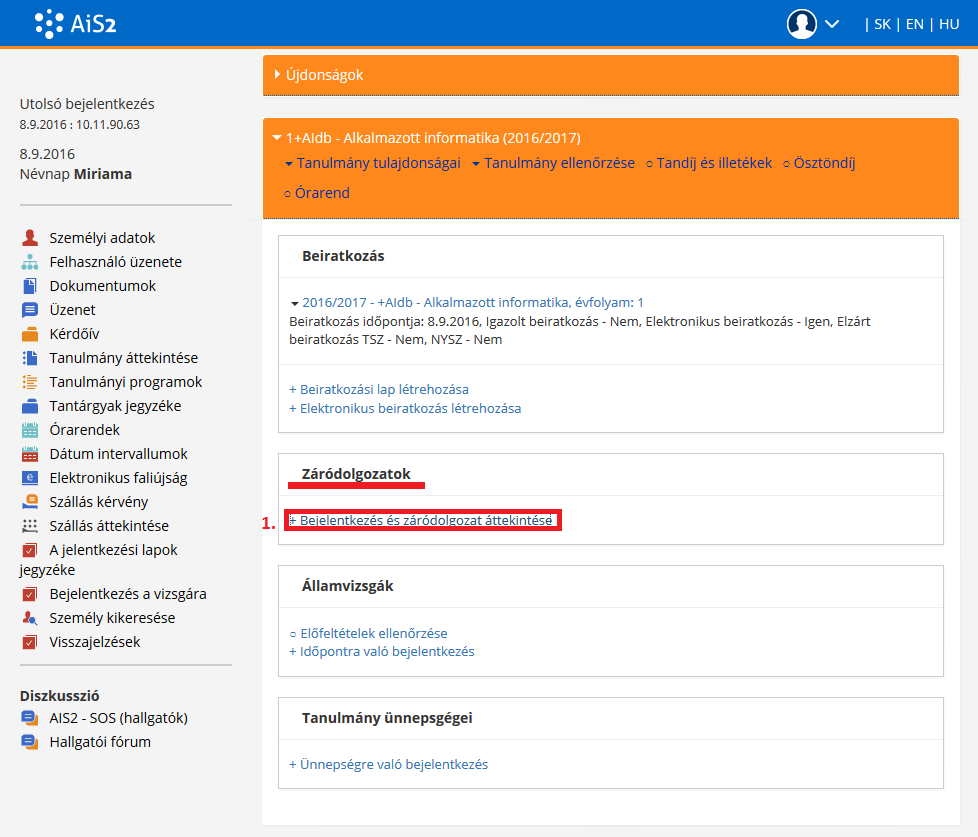Open the user profile avatar menu
Image resolution: width=978 pixels, height=837 pixels.
coord(802,24)
